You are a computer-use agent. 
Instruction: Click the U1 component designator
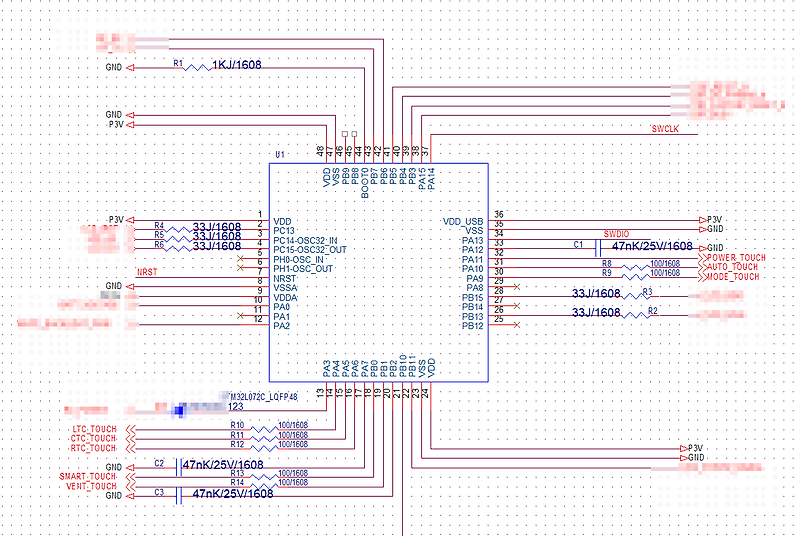point(280,155)
